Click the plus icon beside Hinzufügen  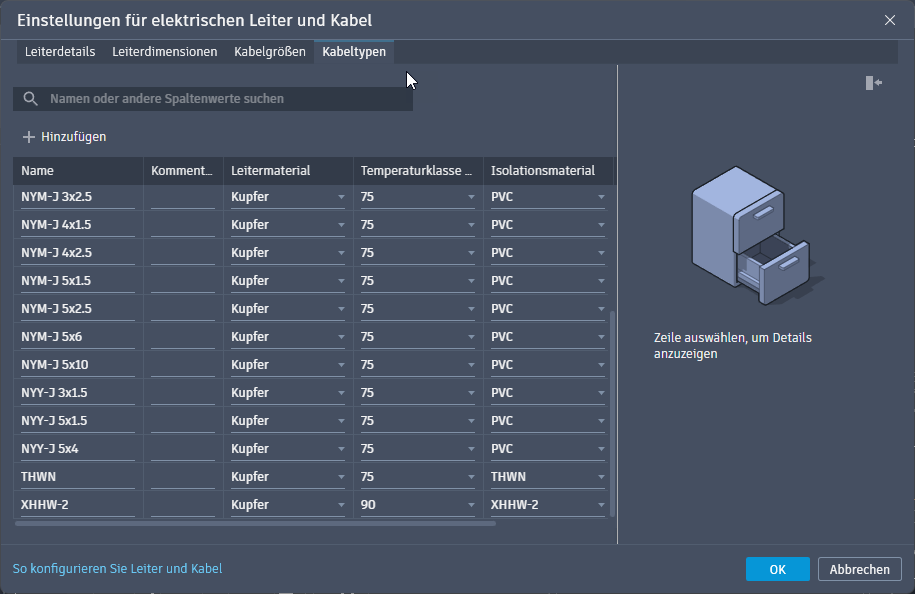[29, 137]
